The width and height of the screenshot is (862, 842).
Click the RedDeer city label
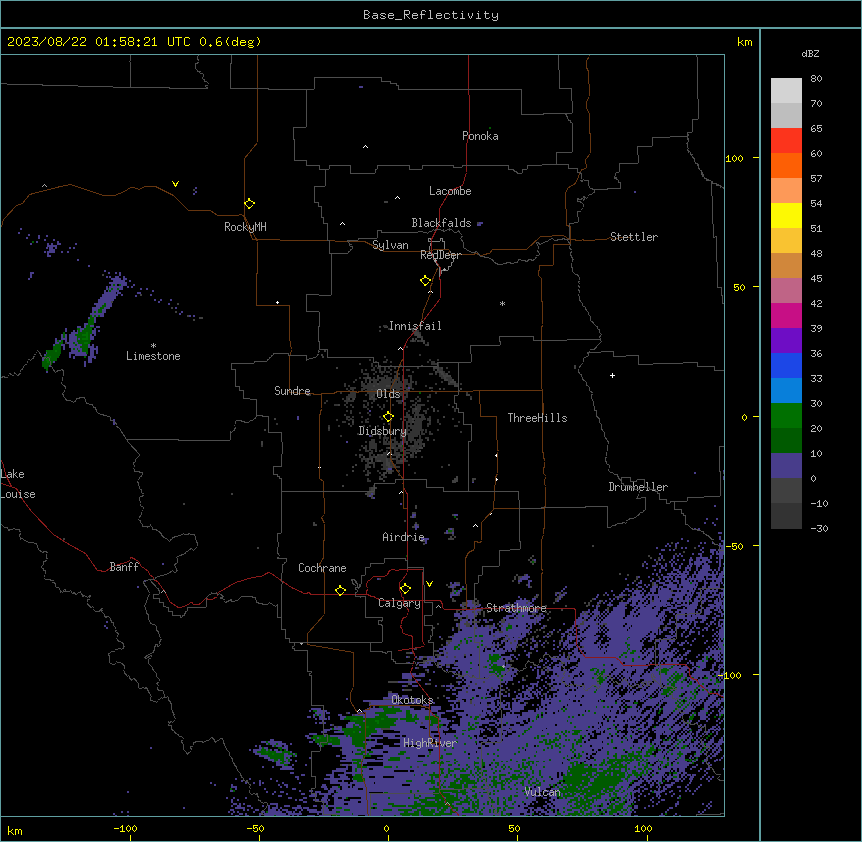(440, 255)
